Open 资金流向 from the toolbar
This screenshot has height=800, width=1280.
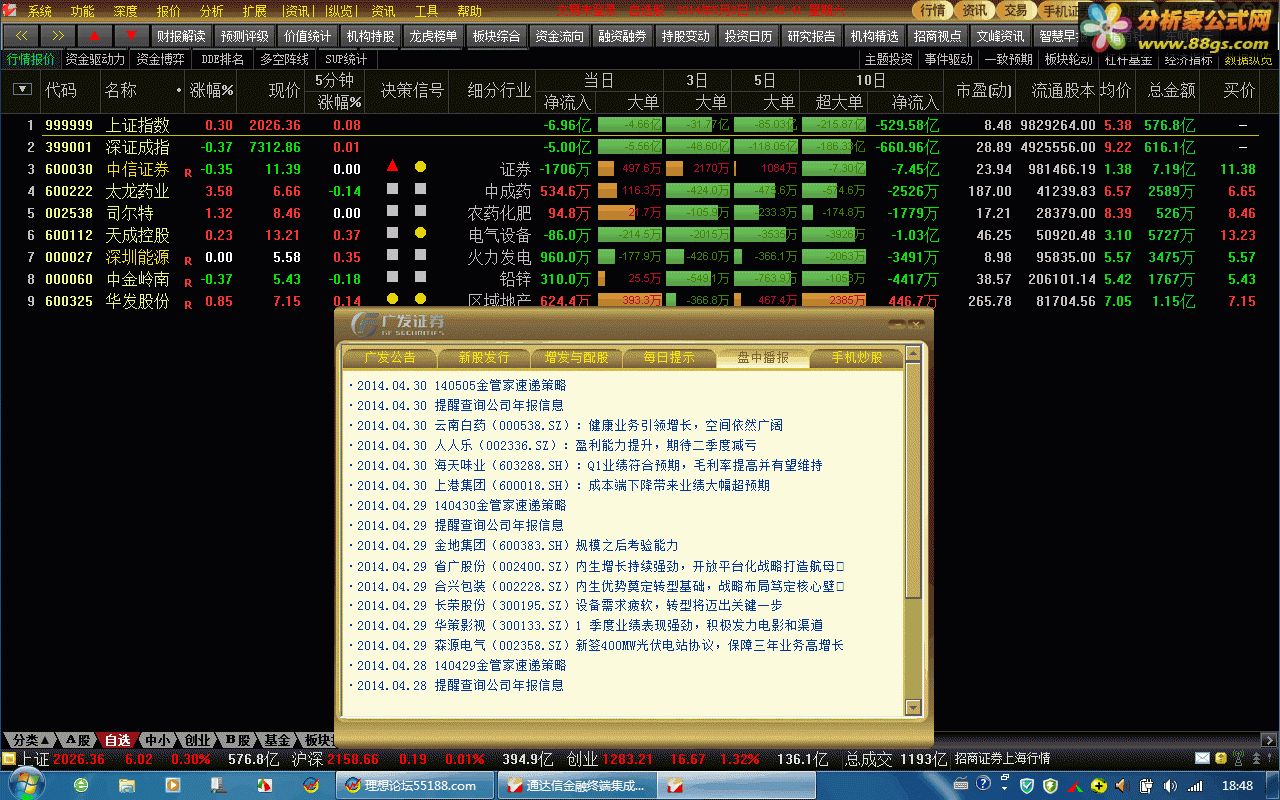coord(559,36)
